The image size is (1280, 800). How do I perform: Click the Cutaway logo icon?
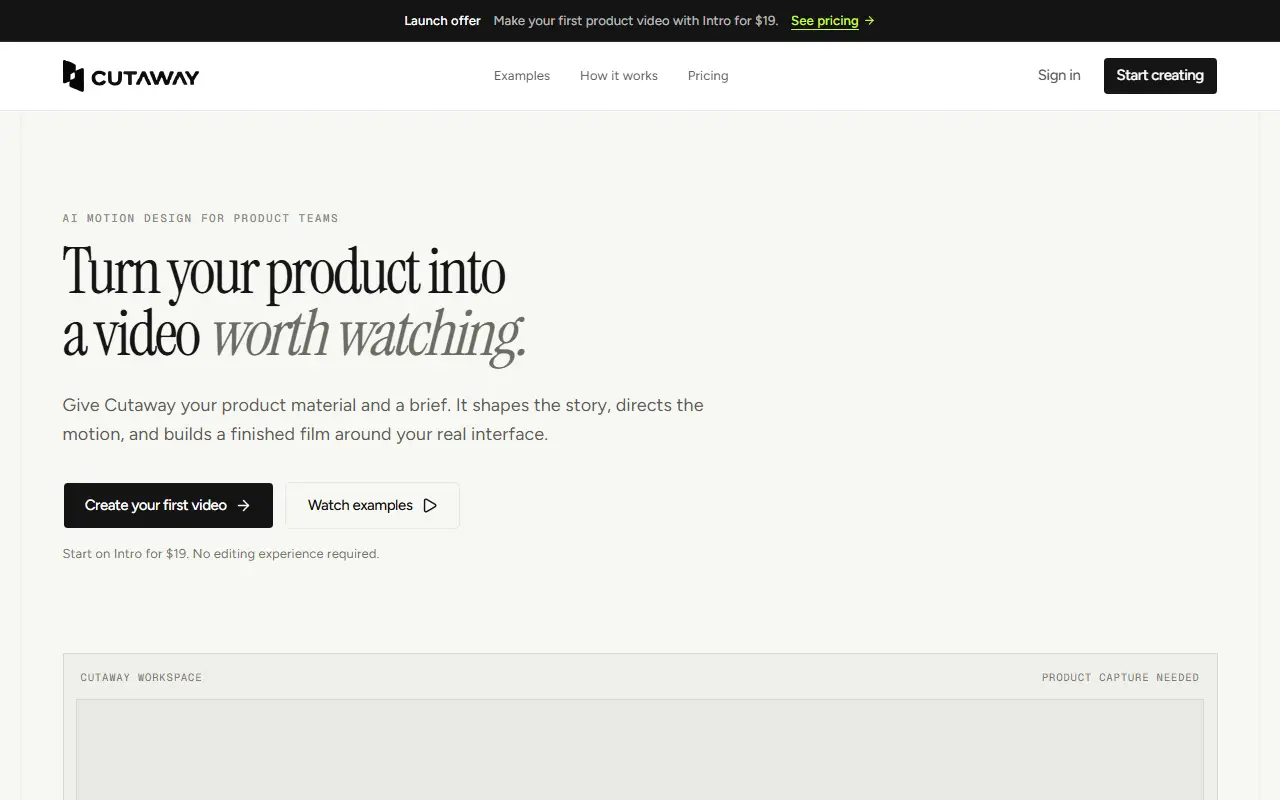pyautogui.click(x=73, y=76)
